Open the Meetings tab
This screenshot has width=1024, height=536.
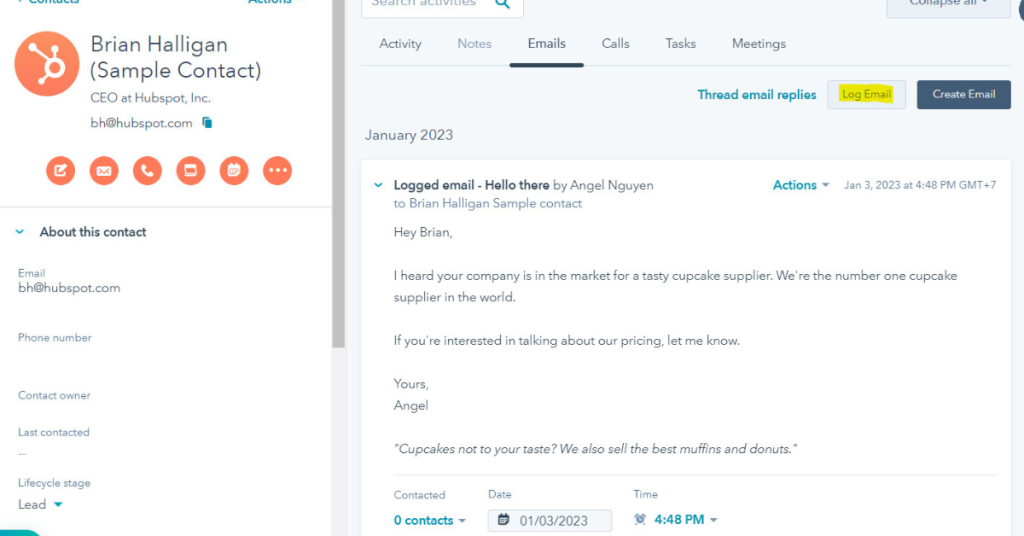click(758, 44)
